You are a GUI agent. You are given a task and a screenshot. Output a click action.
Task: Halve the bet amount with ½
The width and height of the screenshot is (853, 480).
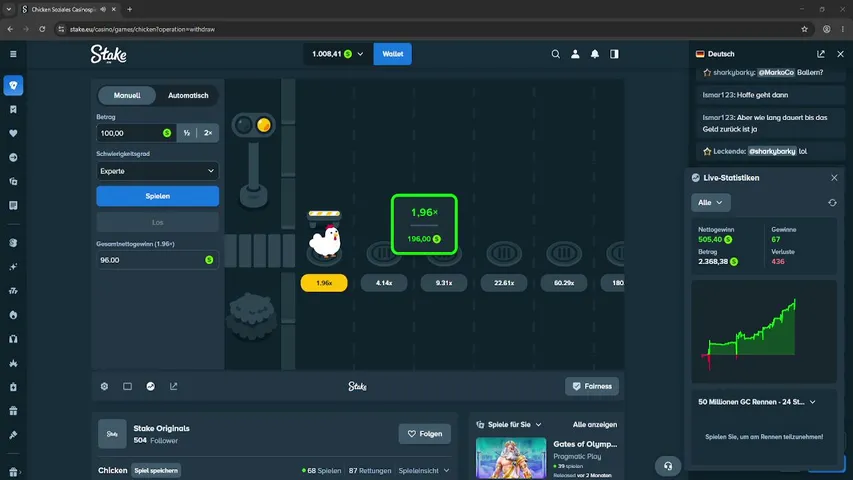point(187,133)
